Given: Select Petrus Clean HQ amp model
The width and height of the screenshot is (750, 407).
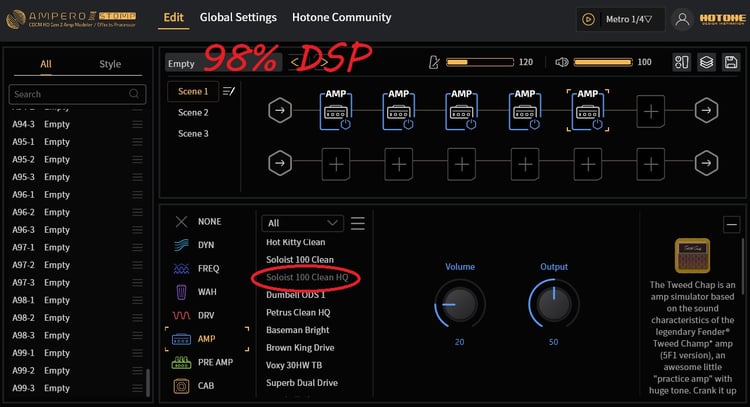Looking at the screenshot, I should 298,313.
